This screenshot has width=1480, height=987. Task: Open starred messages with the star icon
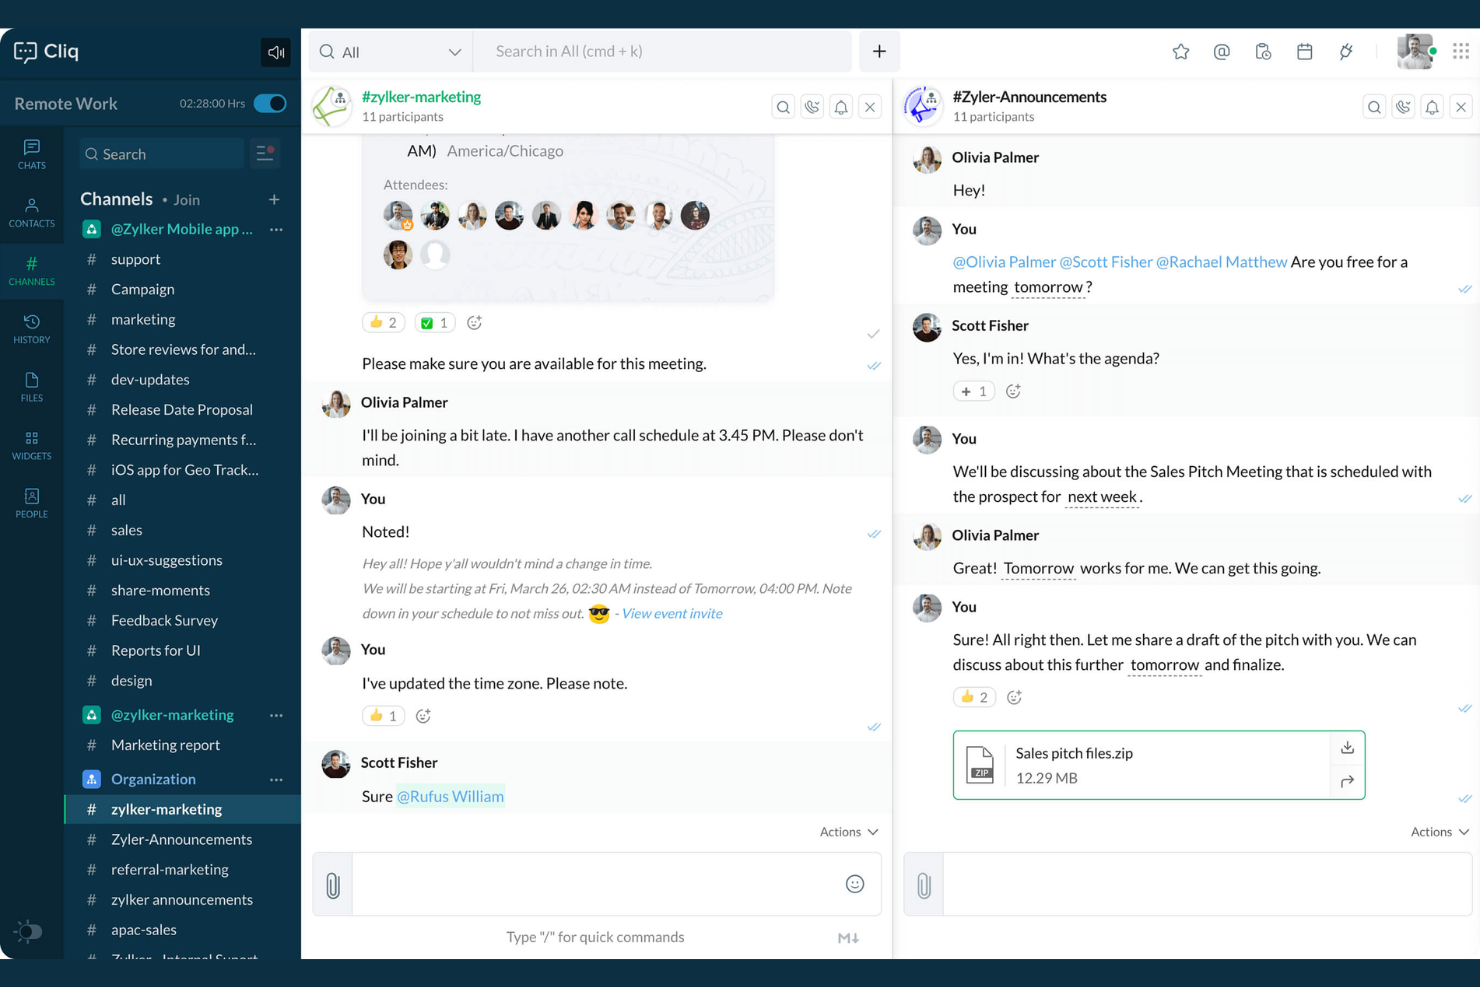click(x=1181, y=52)
